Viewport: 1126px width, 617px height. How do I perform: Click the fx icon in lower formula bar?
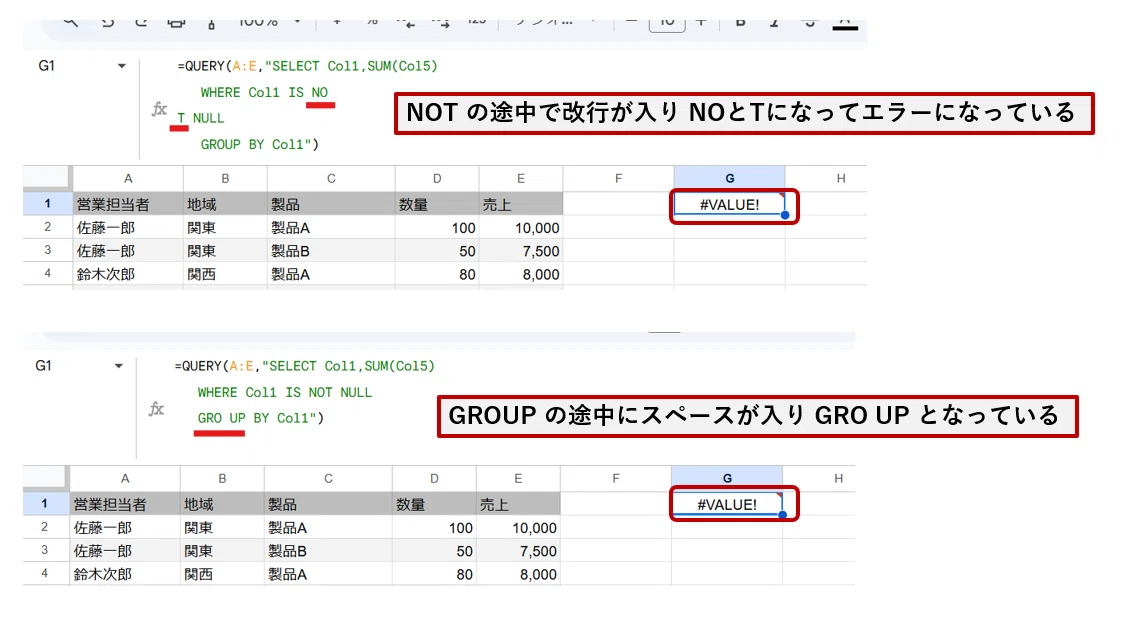[156, 409]
